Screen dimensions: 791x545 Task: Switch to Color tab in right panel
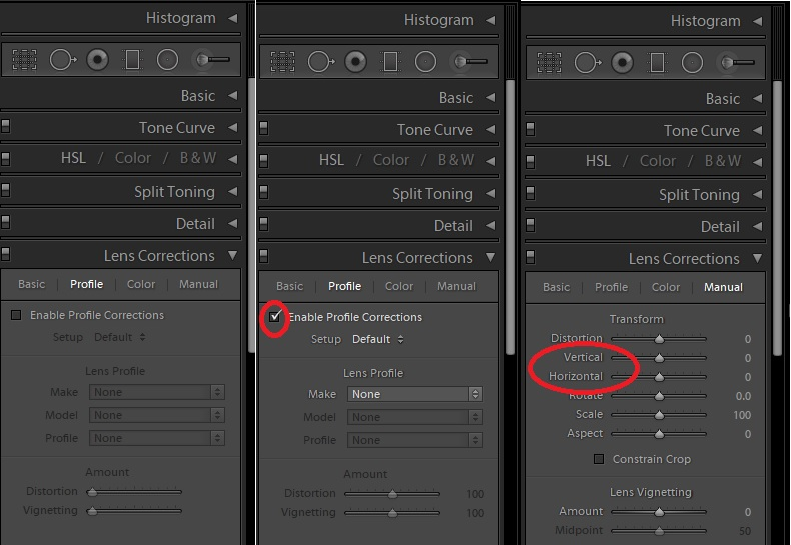tap(666, 287)
